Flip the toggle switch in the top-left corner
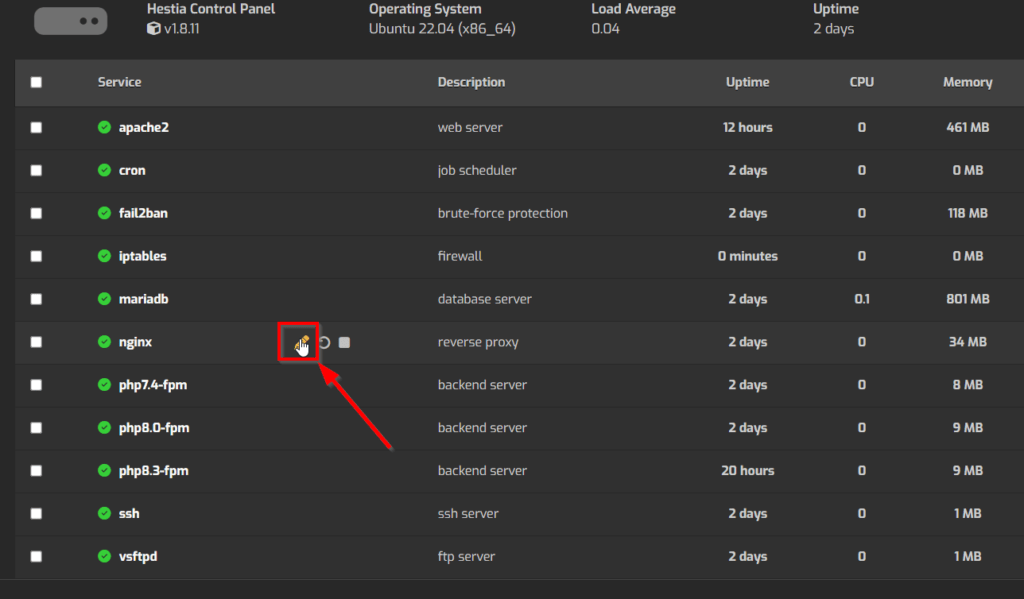 click(70, 20)
